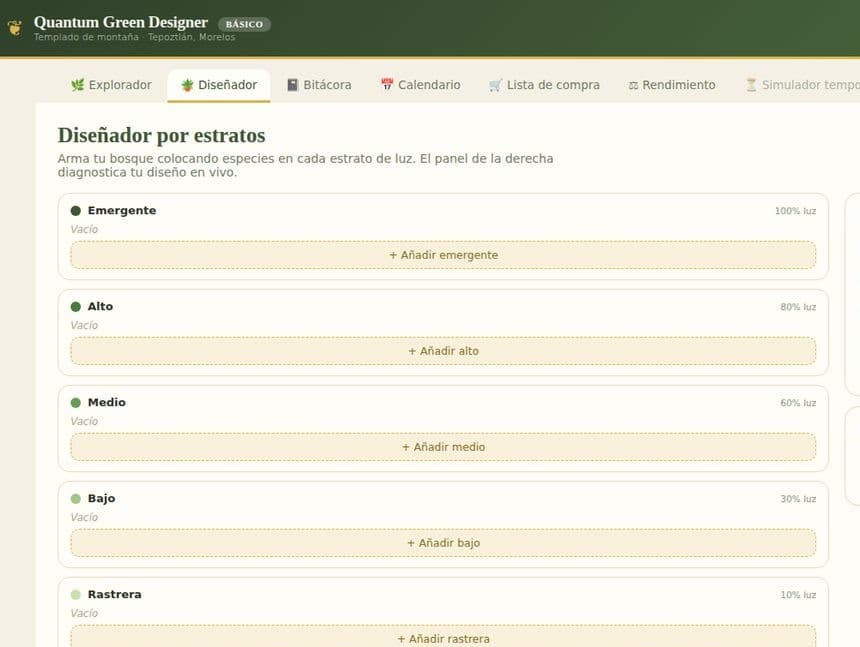Click the dark green Emergente stratum dot

click(76, 211)
